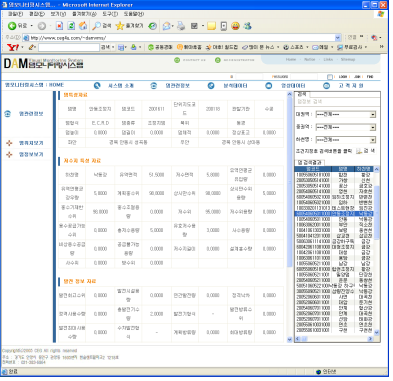Open the Back button history dropdown arrow
The width and height of the screenshot is (393, 381).
click(32, 26)
